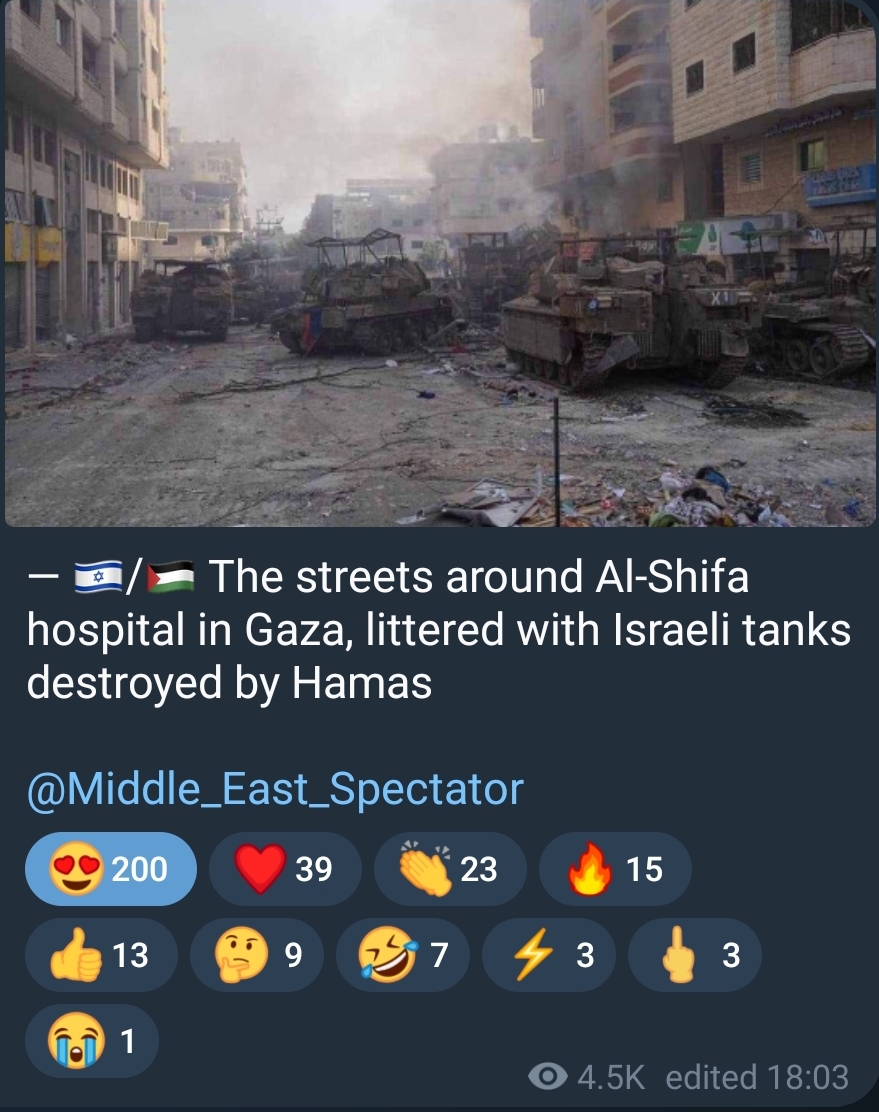The image size is (879, 1112).
Task: React with the rolling laughing emoji
Action: (x=403, y=955)
